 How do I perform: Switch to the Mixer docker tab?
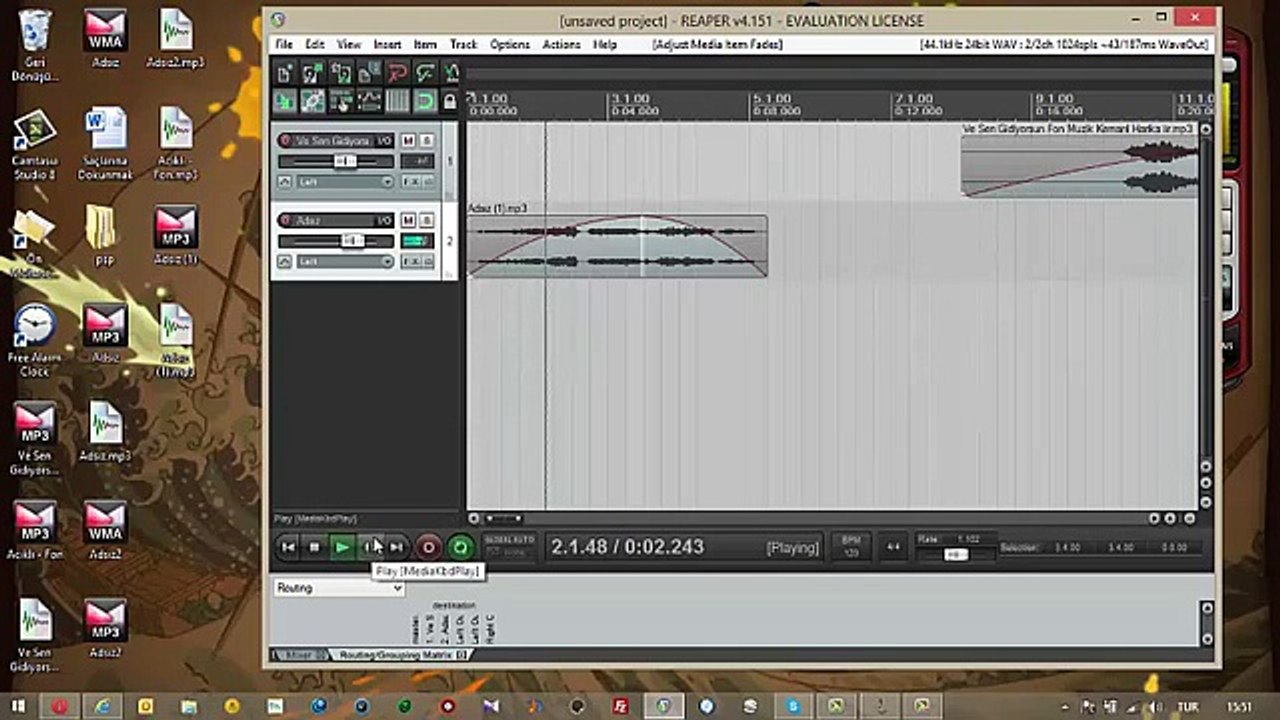tap(300, 655)
